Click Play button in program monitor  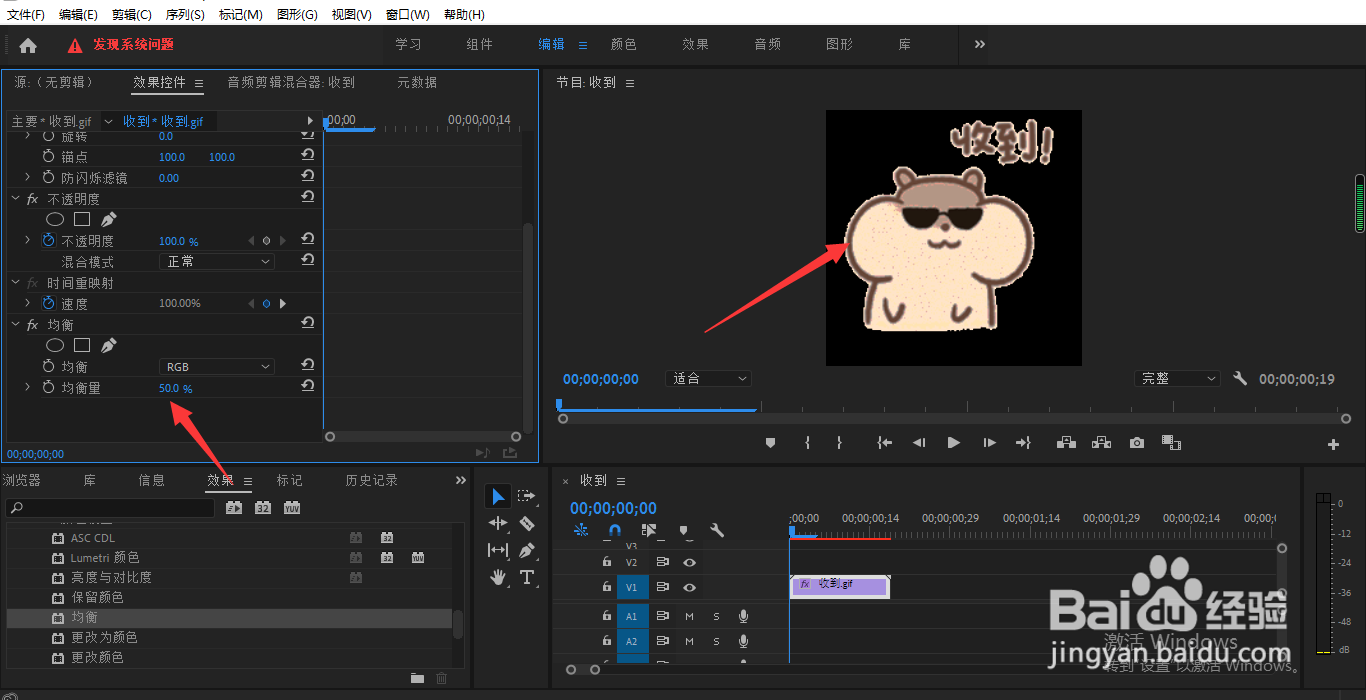point(953,443)
